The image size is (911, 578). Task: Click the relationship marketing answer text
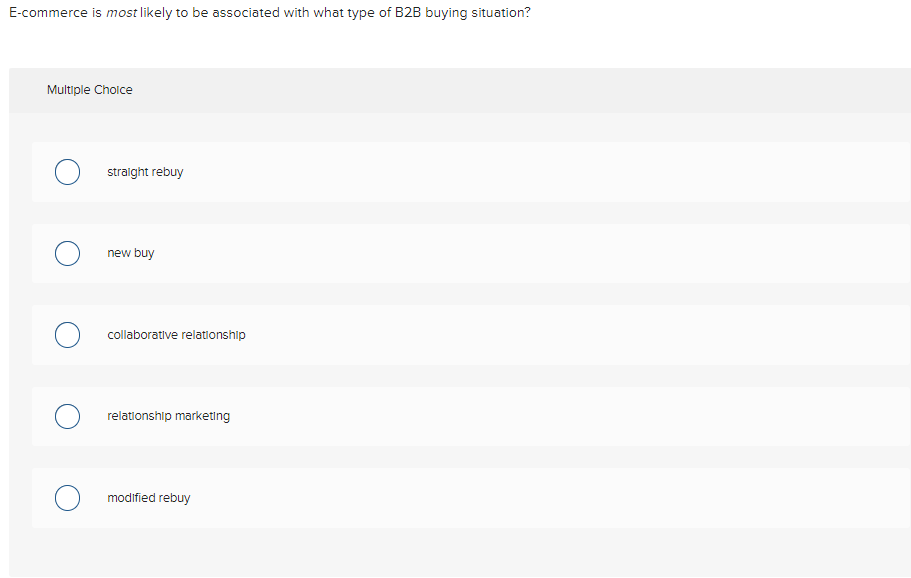point(168,416)
